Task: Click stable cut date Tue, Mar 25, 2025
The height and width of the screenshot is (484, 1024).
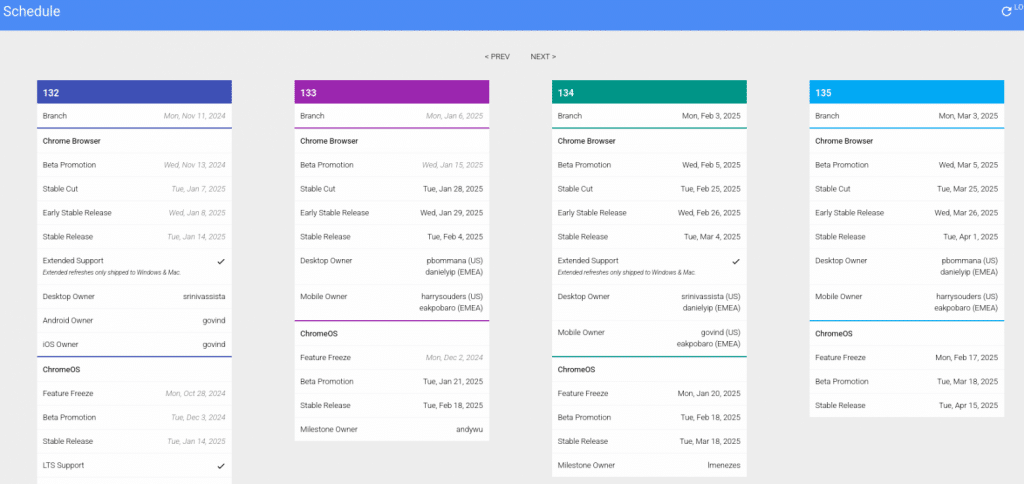Action: 968,189
